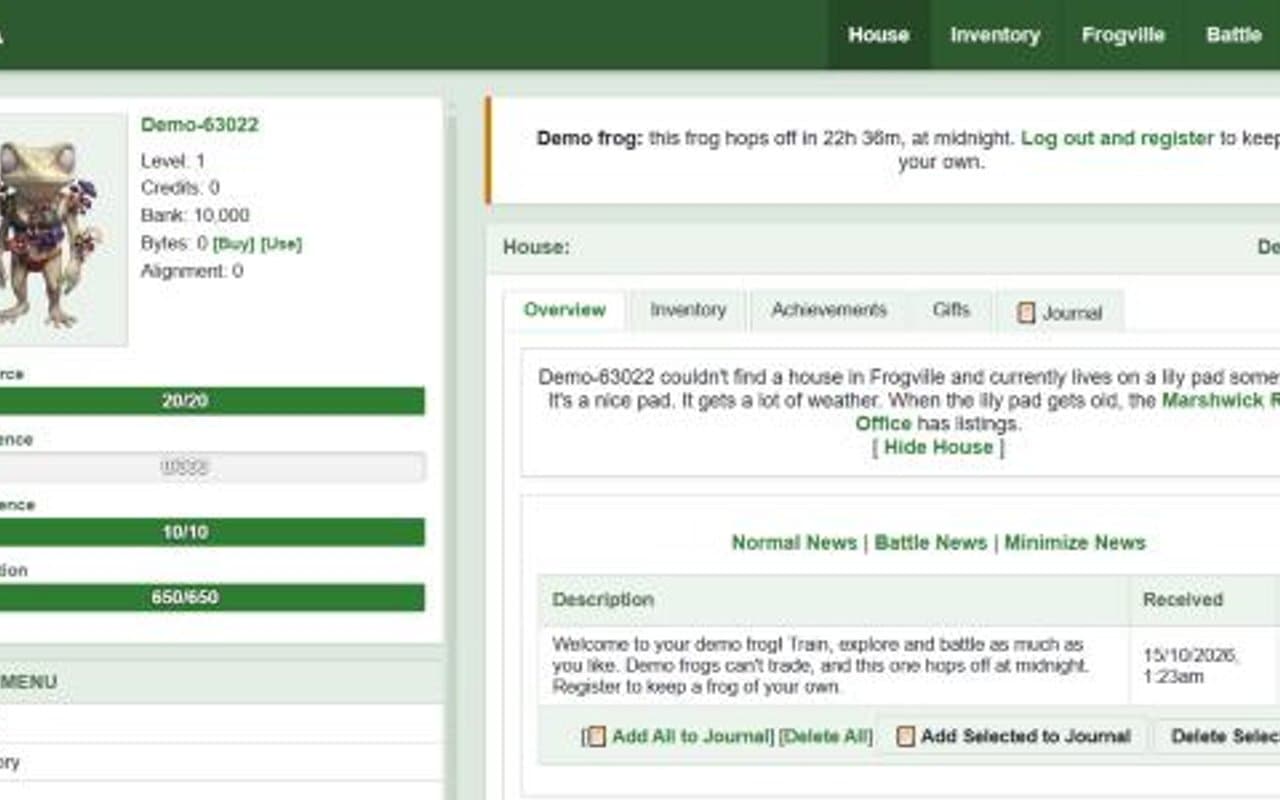Click the 'Alignment: 0' stat line
Screen dimensions: 1280x800
click(x=192, y=271)
